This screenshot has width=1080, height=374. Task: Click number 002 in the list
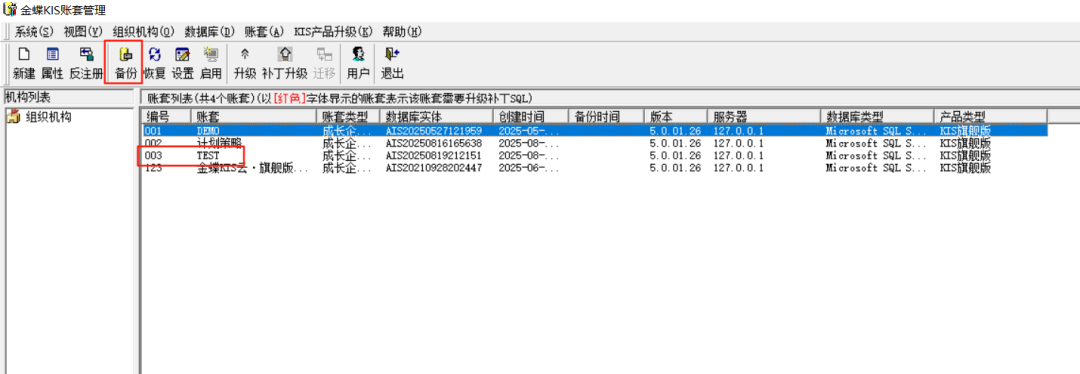click(x=152, y=143)
